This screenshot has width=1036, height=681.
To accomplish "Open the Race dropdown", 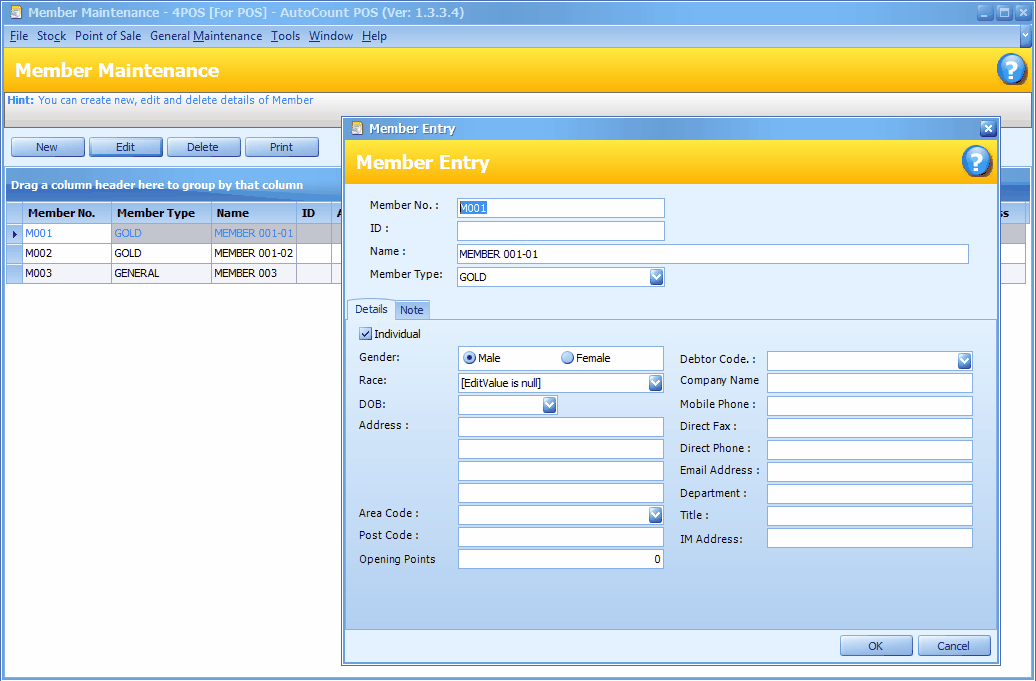I will (655, 383).
